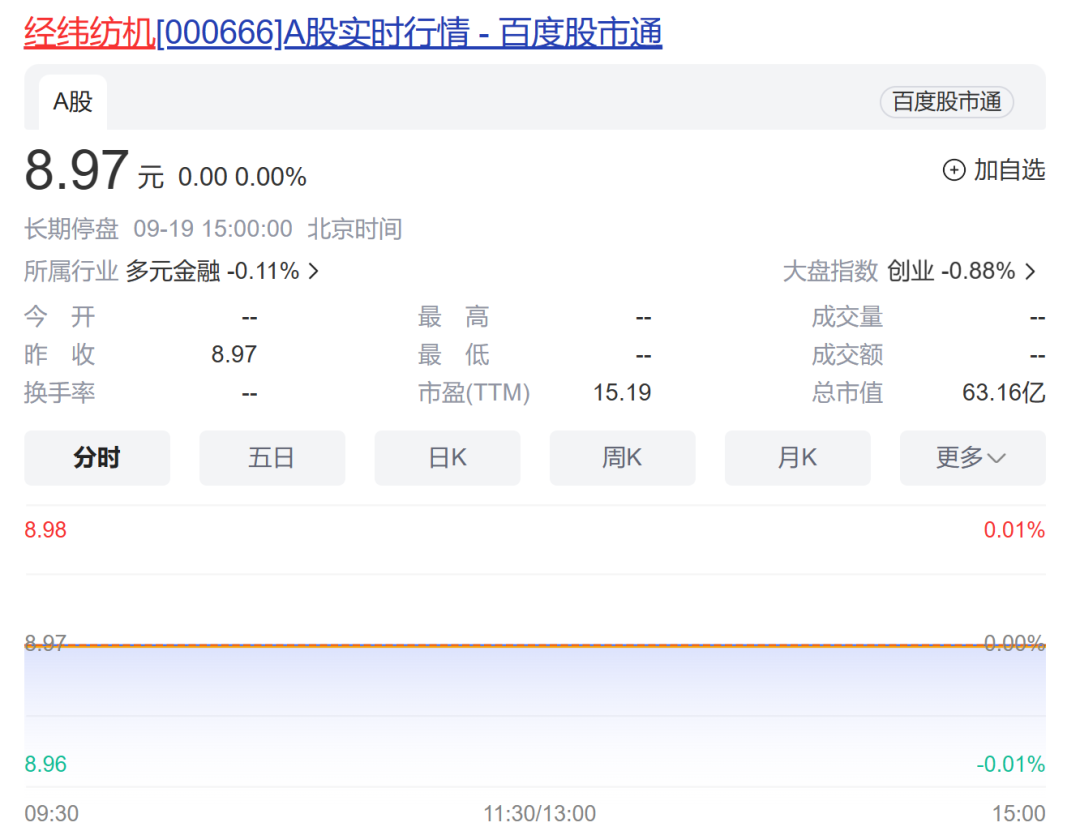This screenshot has height=831, width=1080.
Task: Click the 换手率 label
Action: point(59,393)
